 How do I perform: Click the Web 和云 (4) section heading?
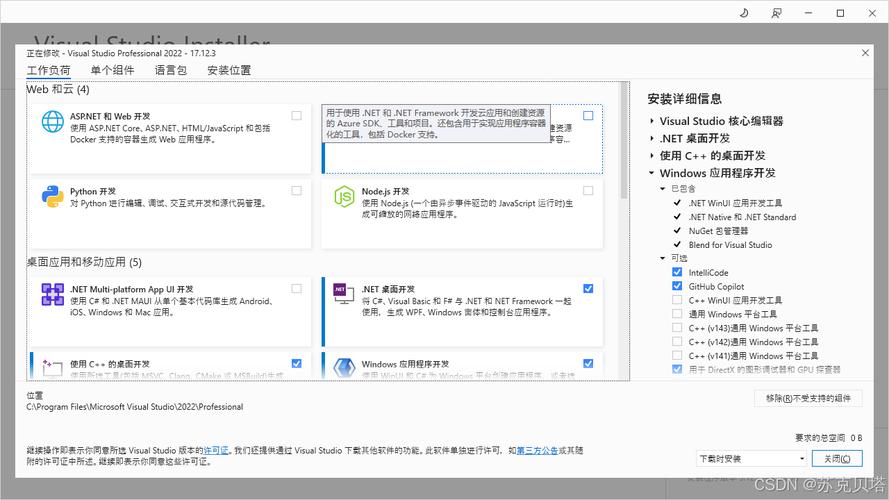(58, 90)
